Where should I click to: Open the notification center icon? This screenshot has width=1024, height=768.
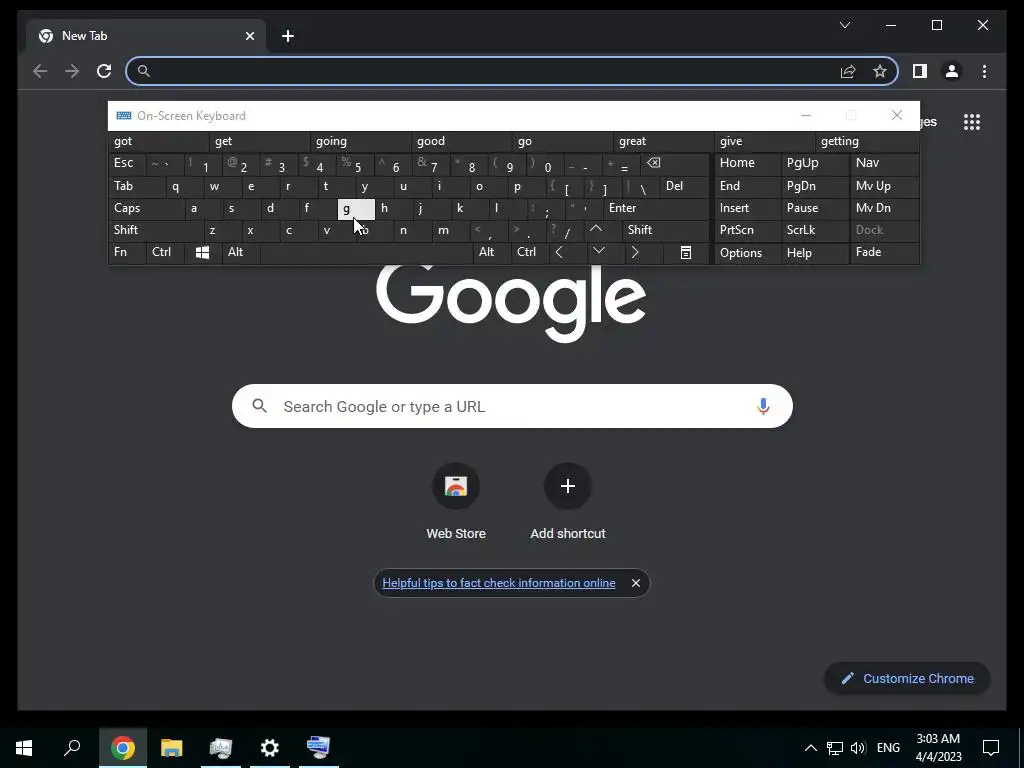pyautogui.click(x=991, y=748)
